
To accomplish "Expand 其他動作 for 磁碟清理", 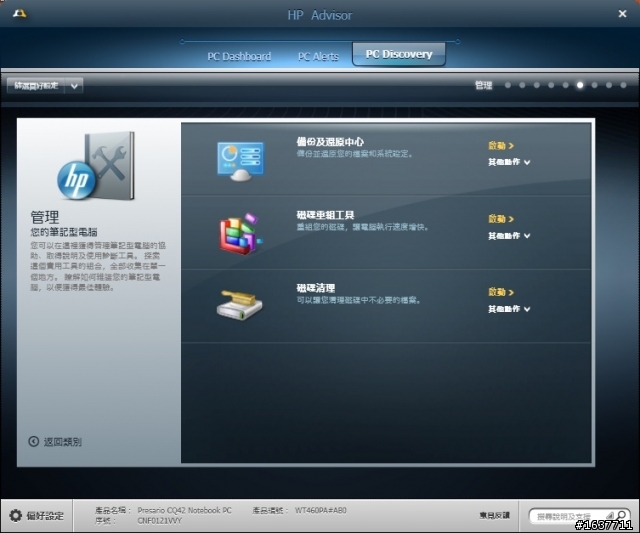I will pos(509,309).
